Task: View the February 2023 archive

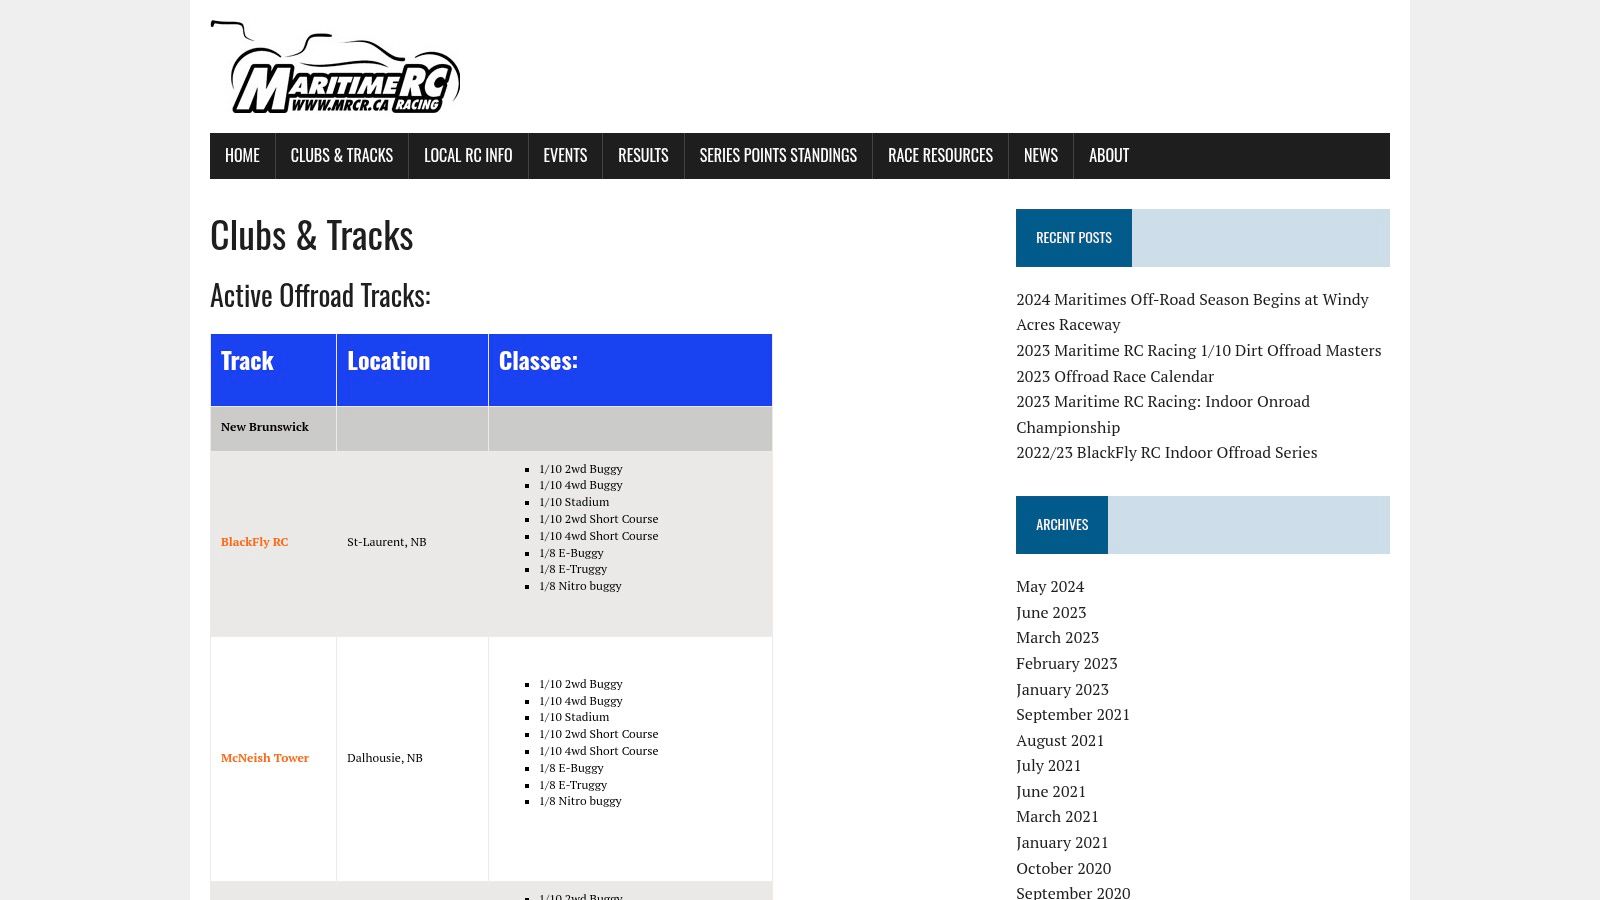Action: (x=1067, y=663)
